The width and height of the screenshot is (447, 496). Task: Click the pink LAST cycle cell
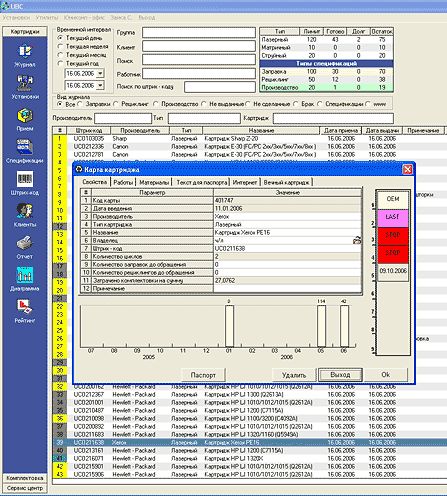pyautogui.click(x=393, y=217)
